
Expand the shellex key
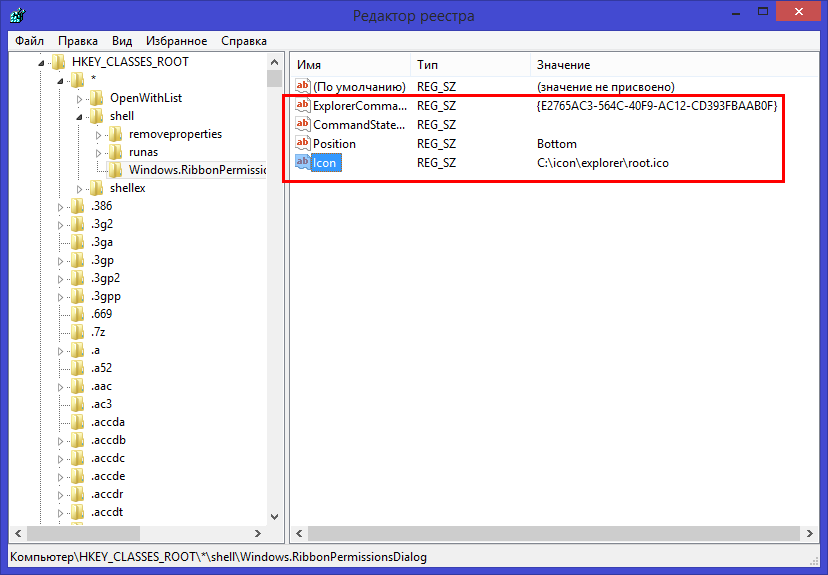click(x=79, y=189)
